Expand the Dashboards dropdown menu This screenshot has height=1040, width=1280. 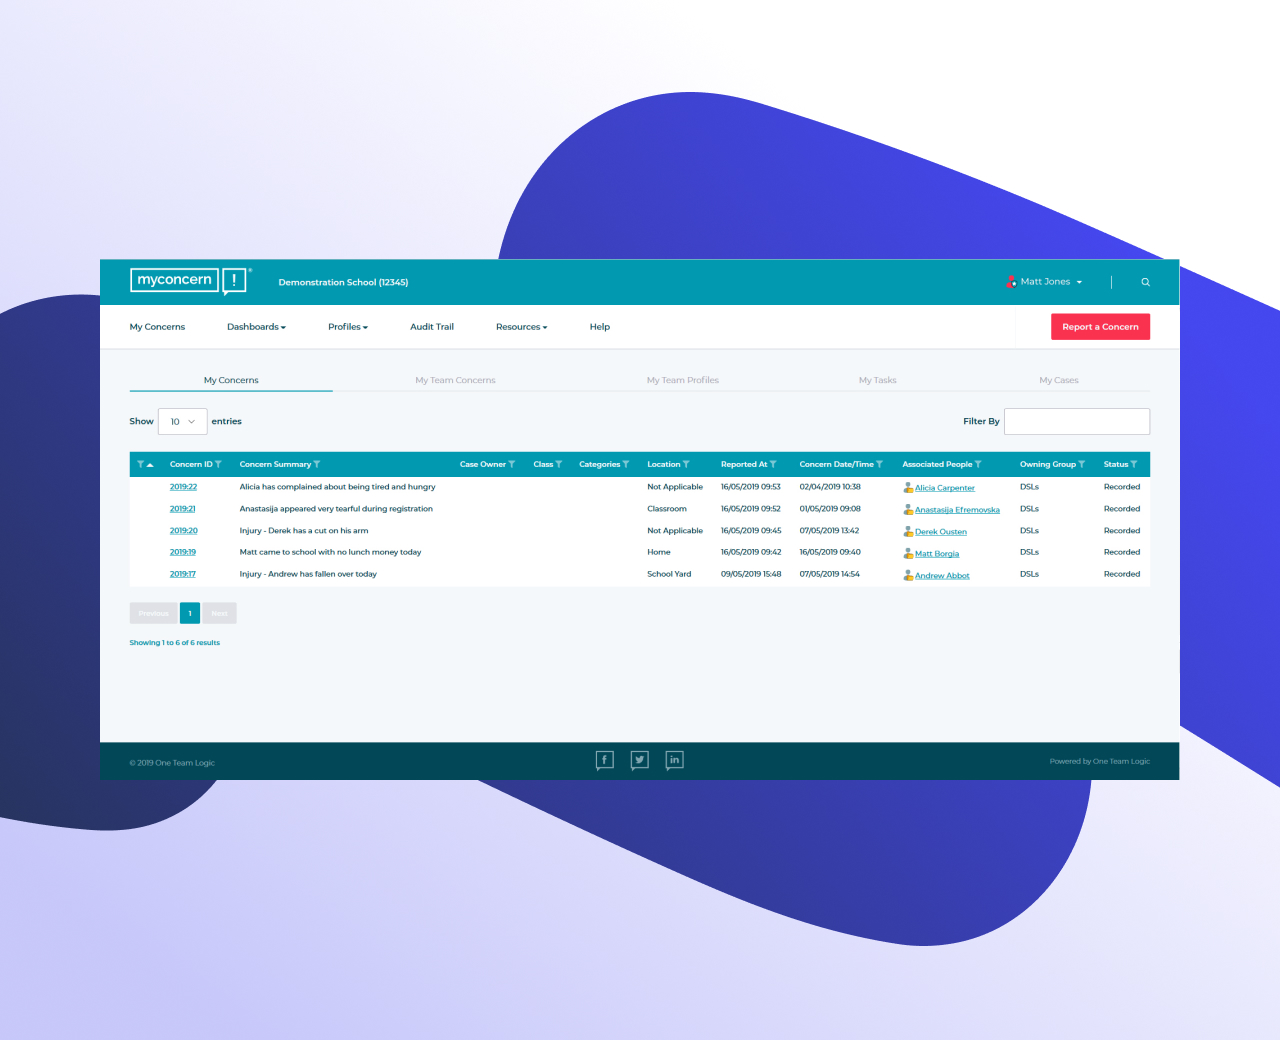256,327
